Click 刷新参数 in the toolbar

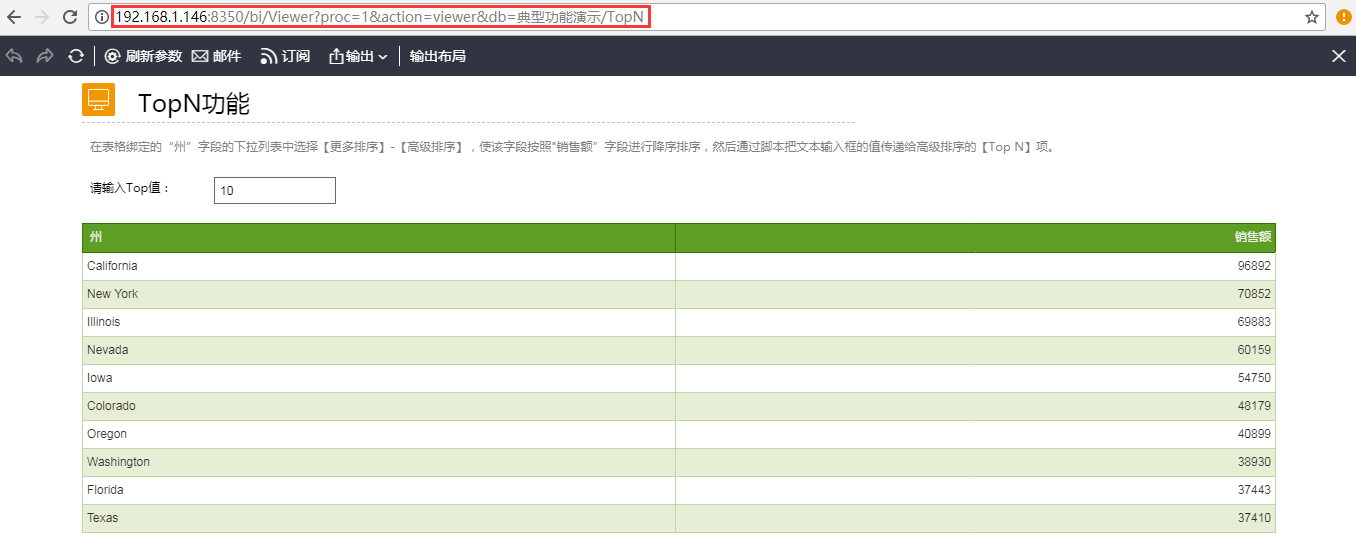(143, 56)
